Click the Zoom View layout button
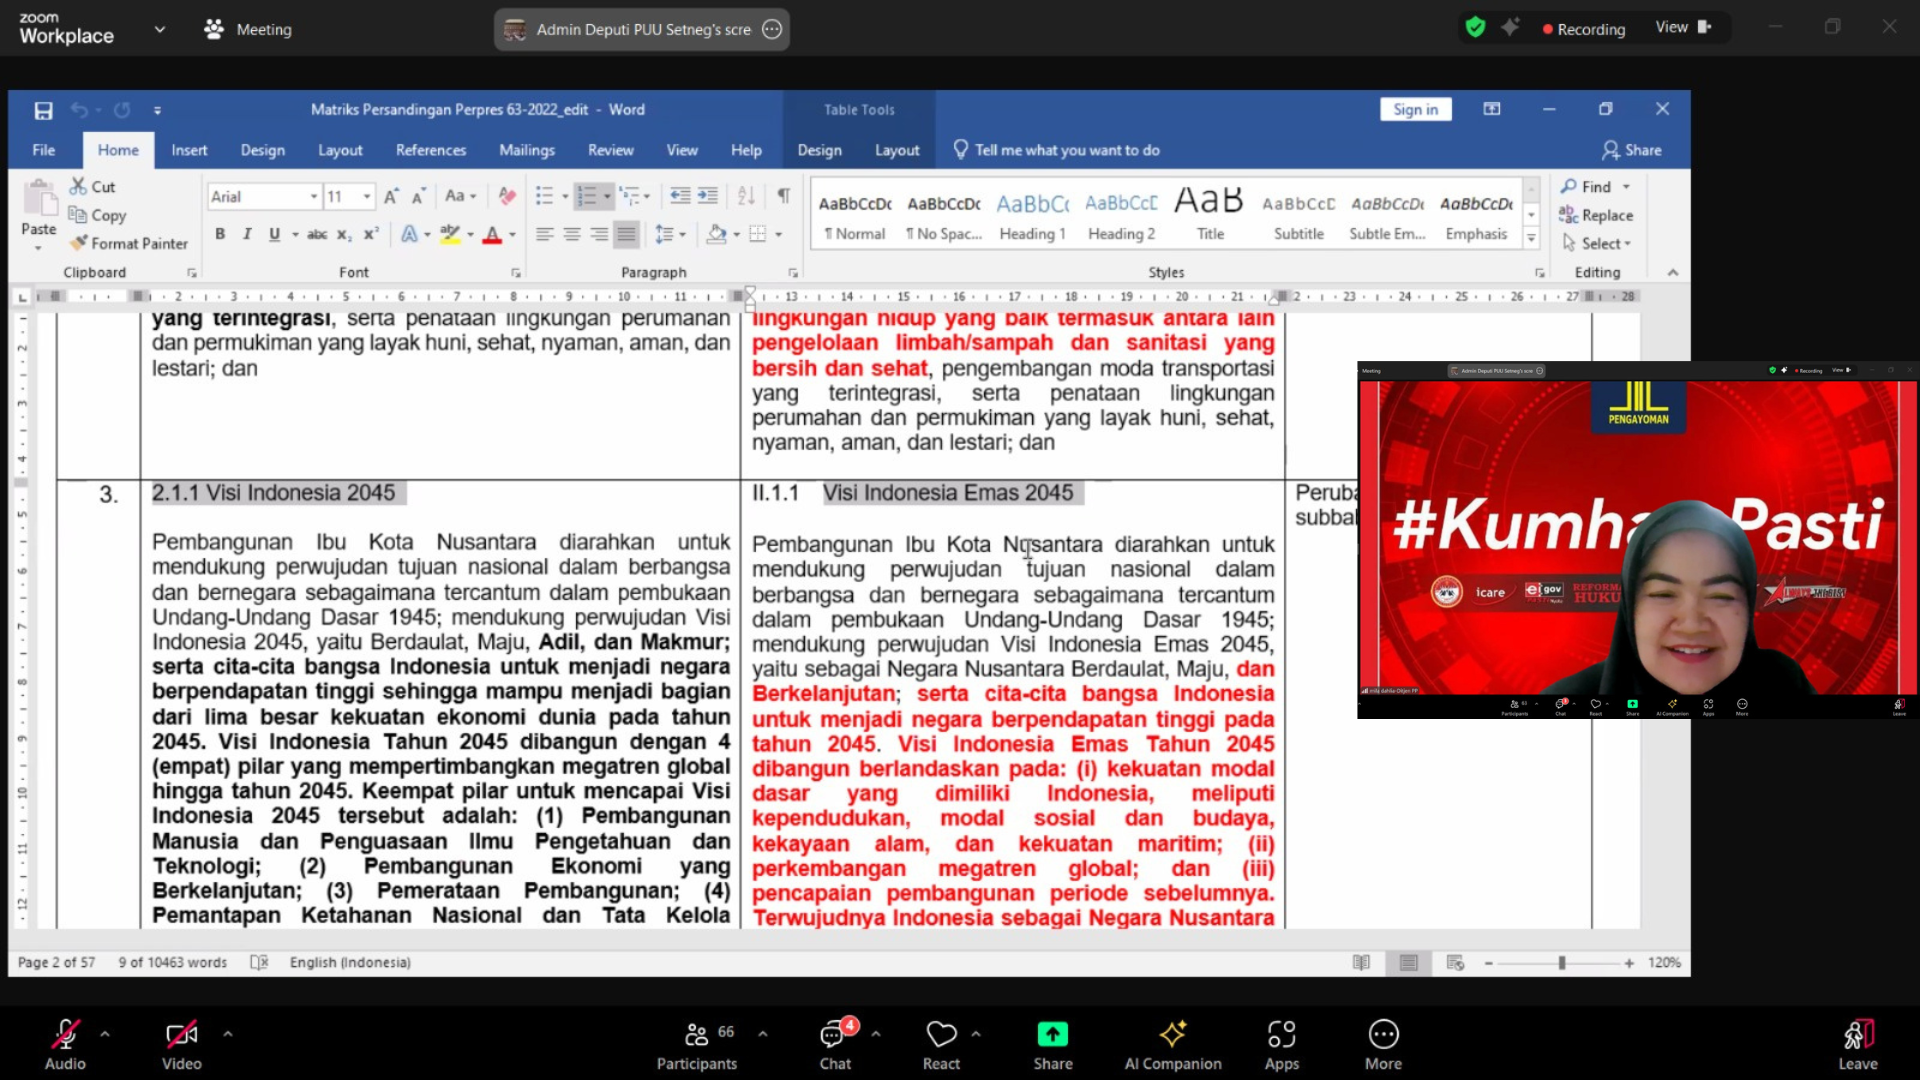This screenshot has height=1080, width=1920. point(1683,28)
